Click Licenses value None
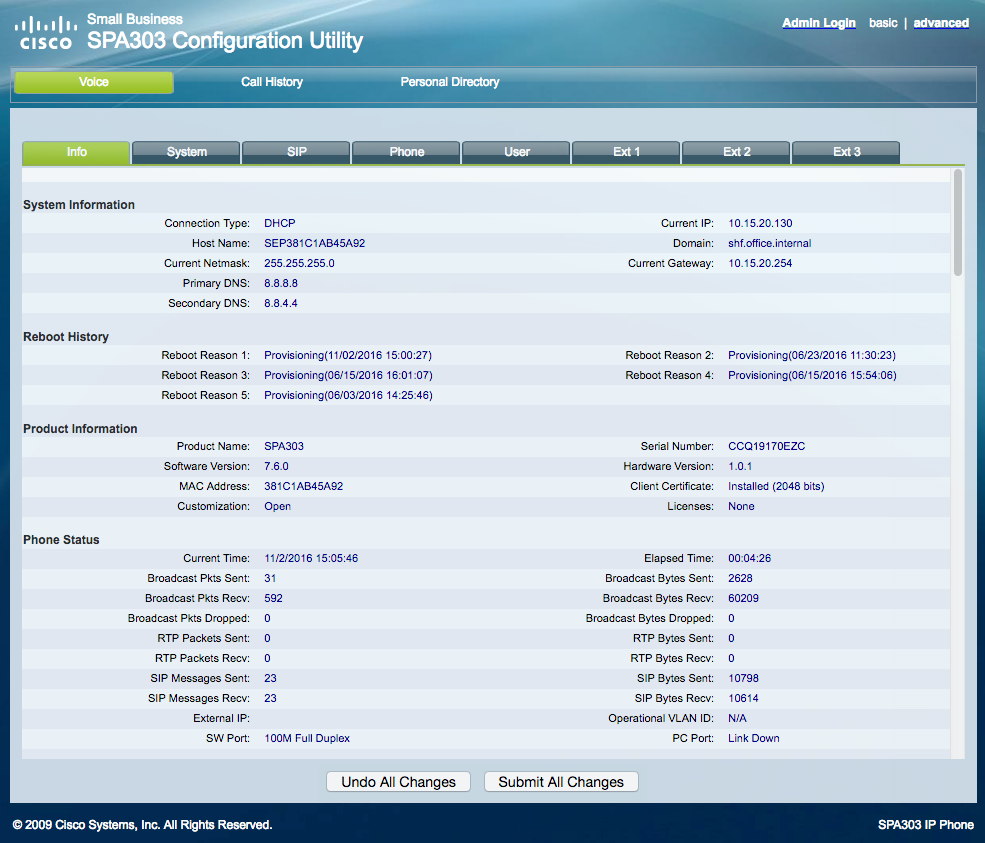This screenshot has width=985, height=843. click(x=741, y=507)
